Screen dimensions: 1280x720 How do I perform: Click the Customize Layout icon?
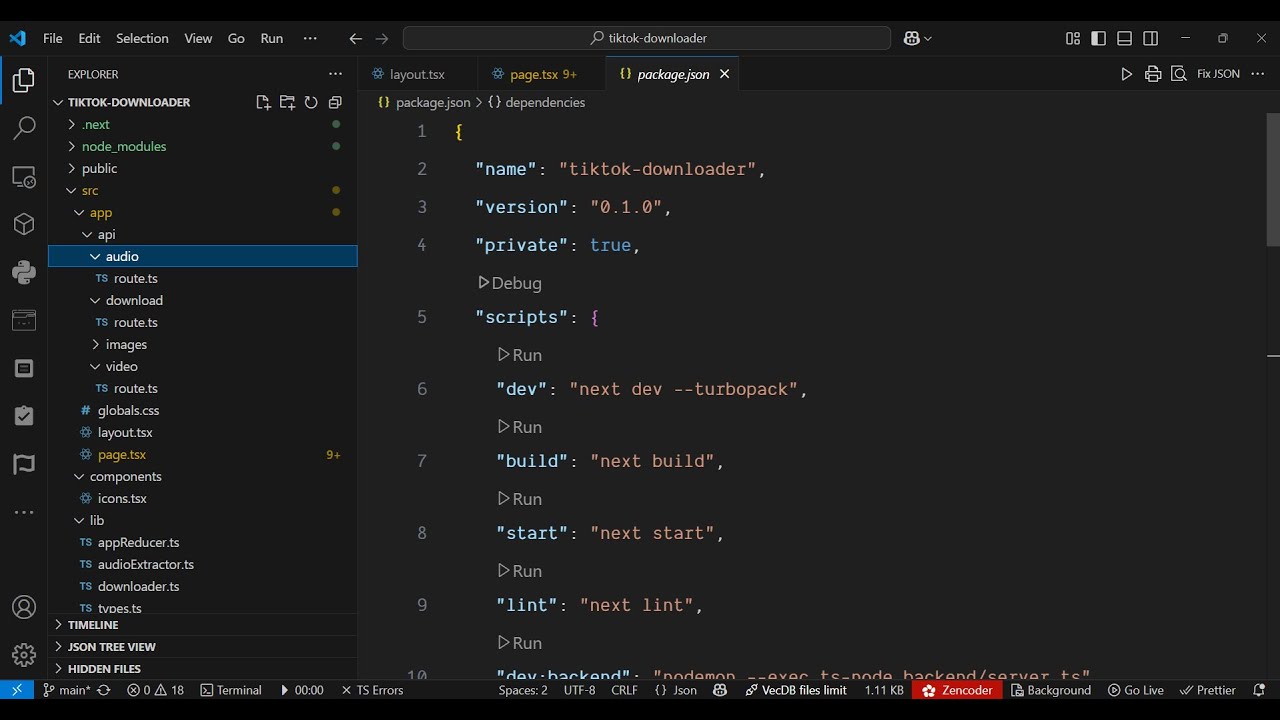coord(1073,38)
